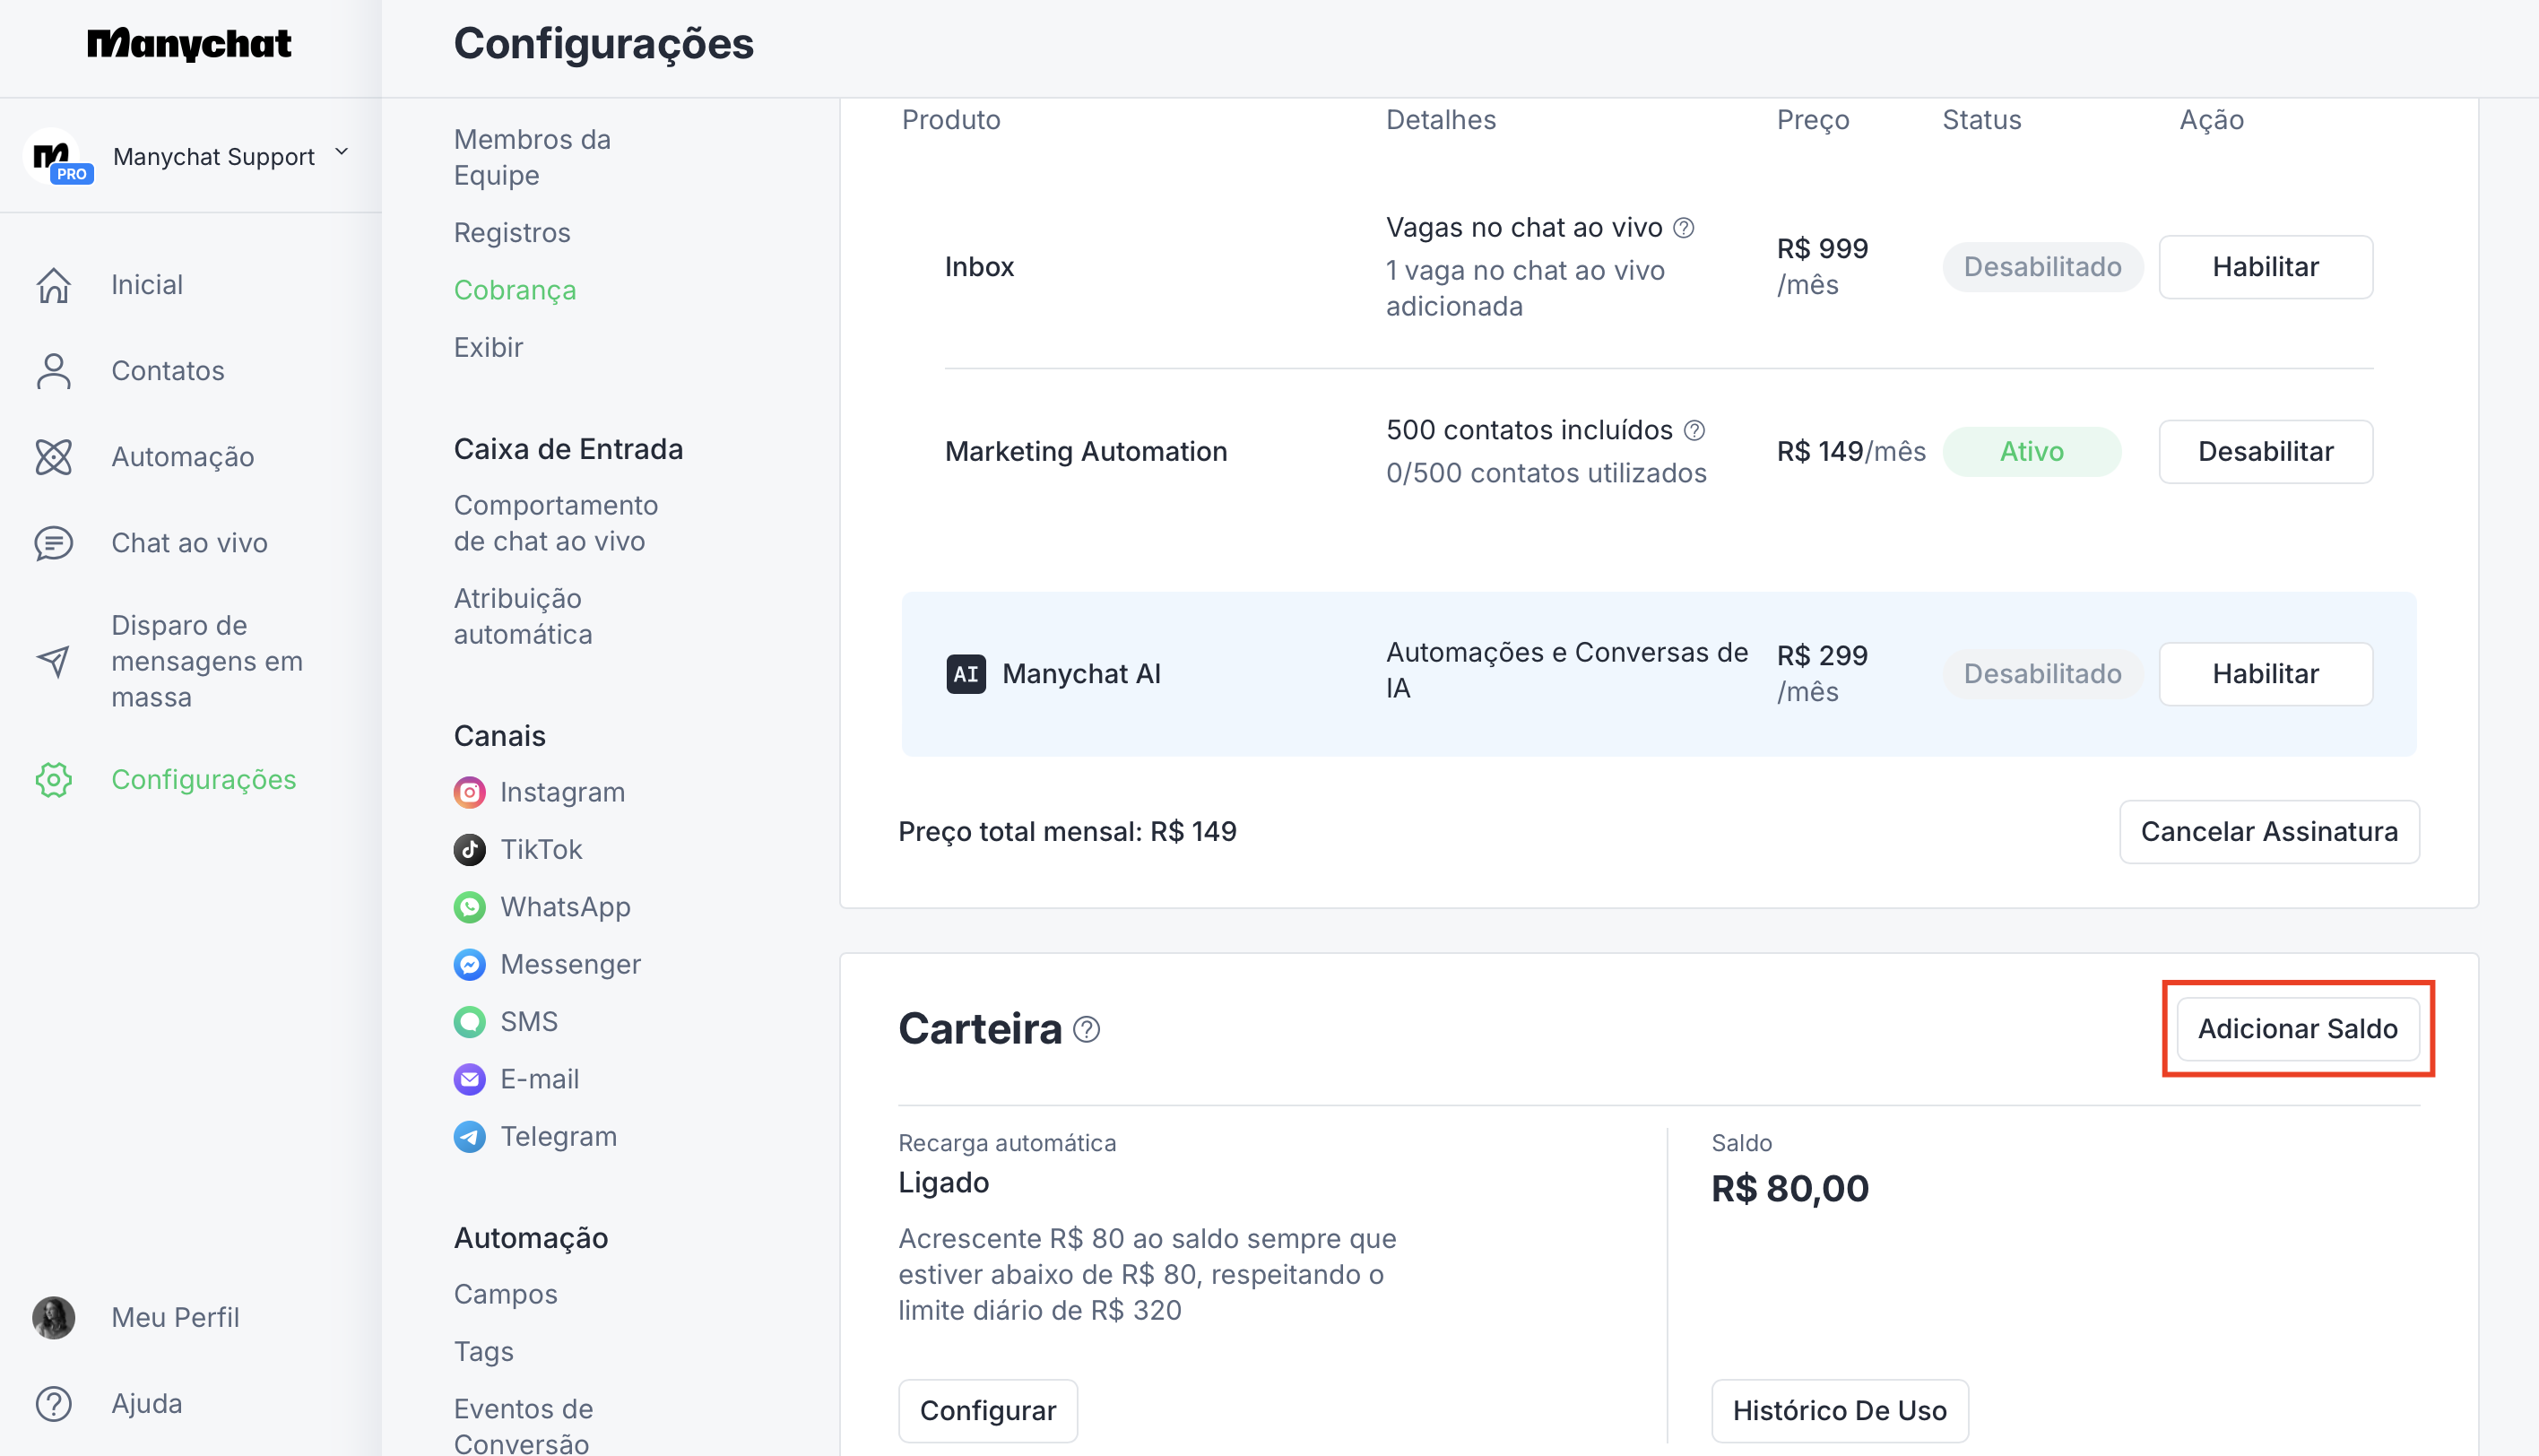Click the Chat ao vivo bubble icon

pyautogui.click(x=54, y=543)
